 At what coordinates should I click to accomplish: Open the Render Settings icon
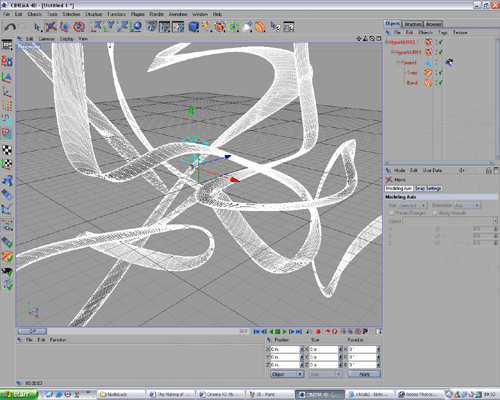click(x=178, y=27)
